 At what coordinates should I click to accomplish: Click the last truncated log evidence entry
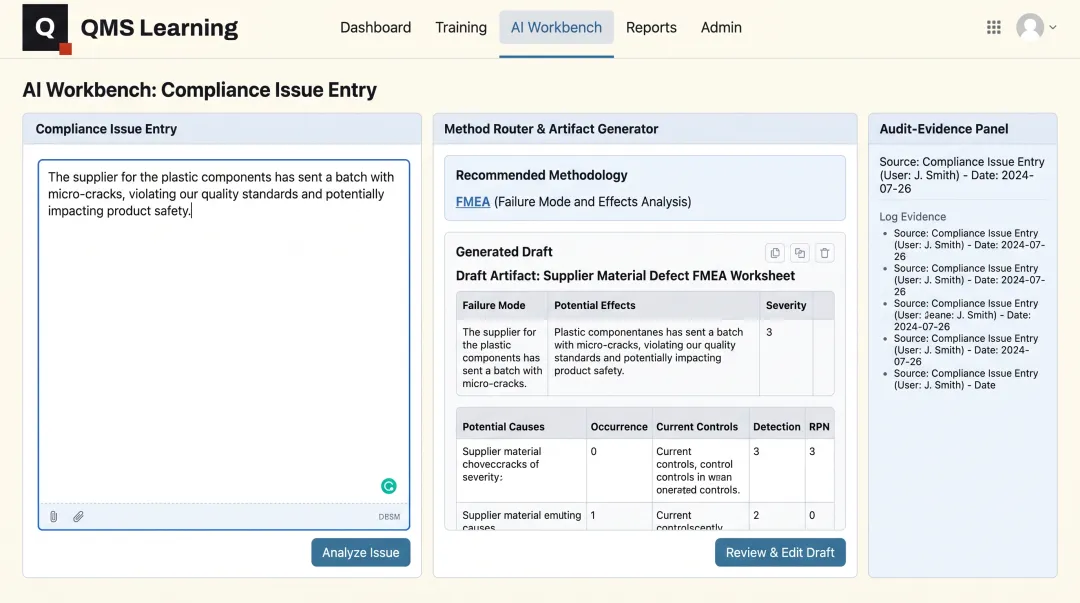[x=966, y=379]
